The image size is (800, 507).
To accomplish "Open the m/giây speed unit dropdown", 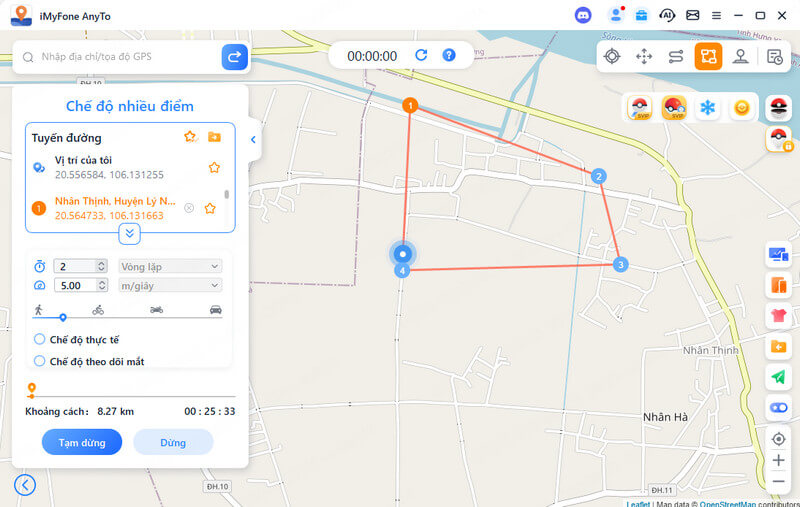I will pos(170,286).
